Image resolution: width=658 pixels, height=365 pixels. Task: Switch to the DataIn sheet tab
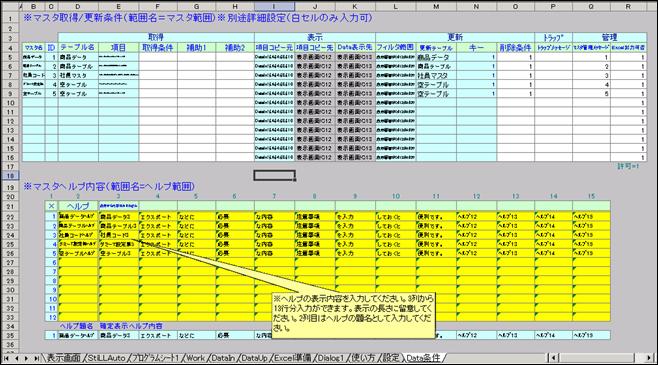[x=223, y=358]
